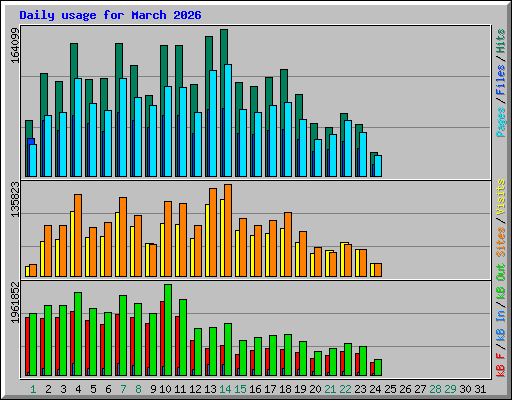Click the Sites legend label
This screenshot has height=400, width=512.
(x=501, y=242)
